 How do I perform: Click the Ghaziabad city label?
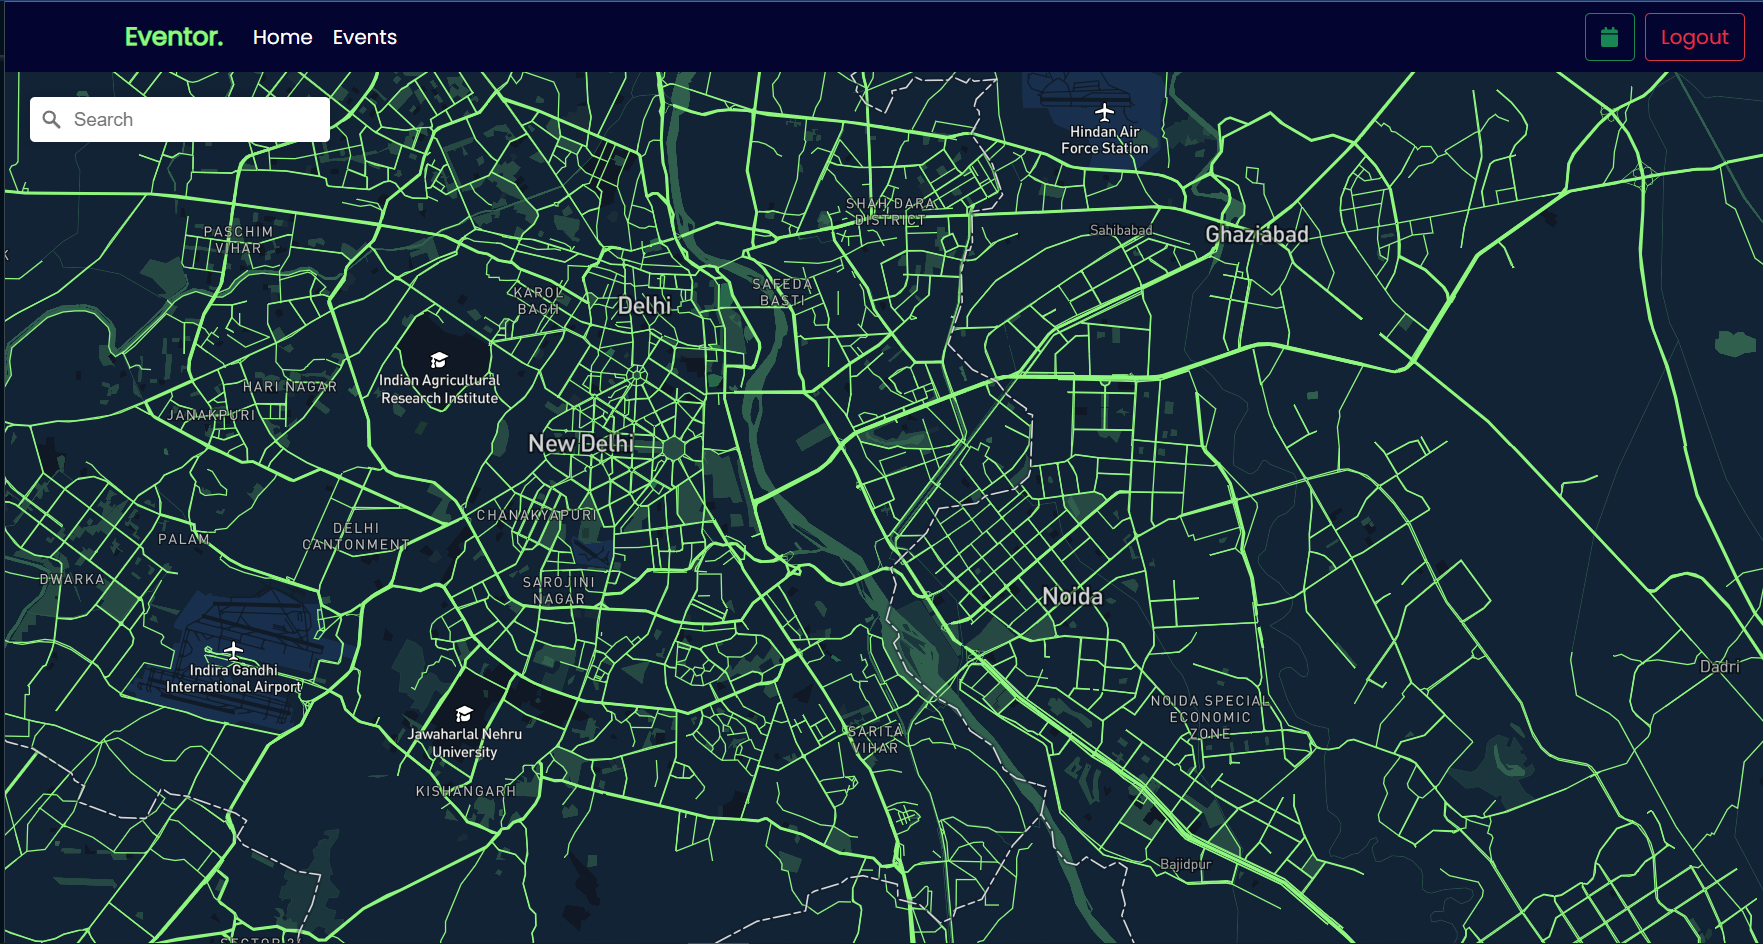[1257, 235]
